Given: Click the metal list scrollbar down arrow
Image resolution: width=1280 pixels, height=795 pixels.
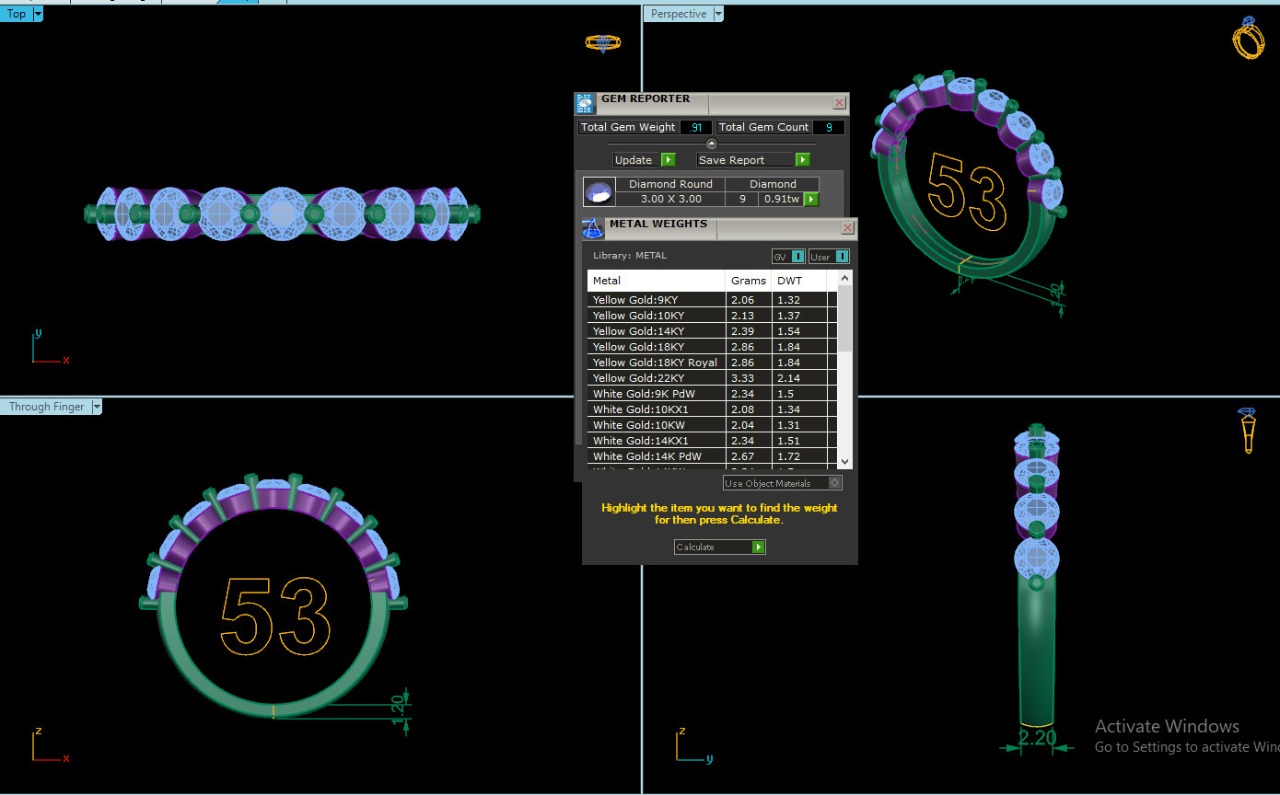Looking at the screenshot, I should (845, 461).
